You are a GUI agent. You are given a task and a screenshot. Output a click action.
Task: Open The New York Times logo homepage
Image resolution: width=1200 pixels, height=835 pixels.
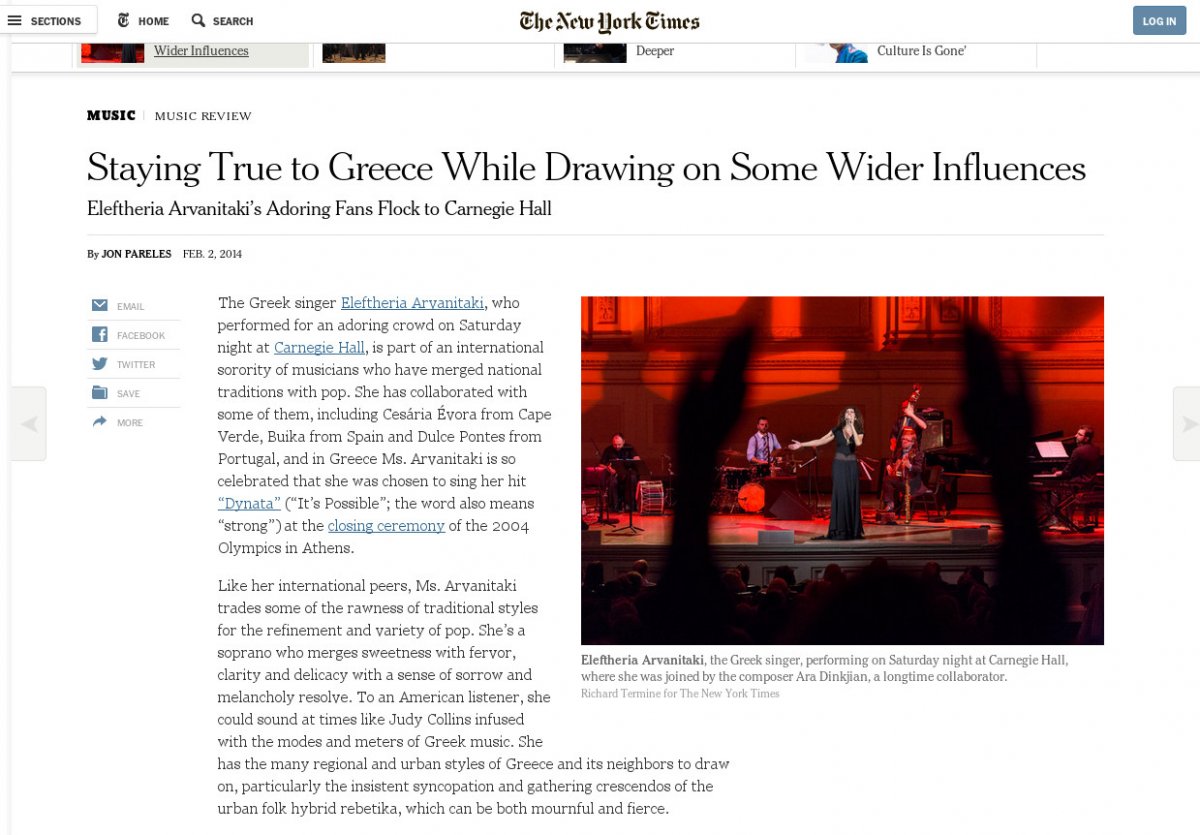coord(609,21)
